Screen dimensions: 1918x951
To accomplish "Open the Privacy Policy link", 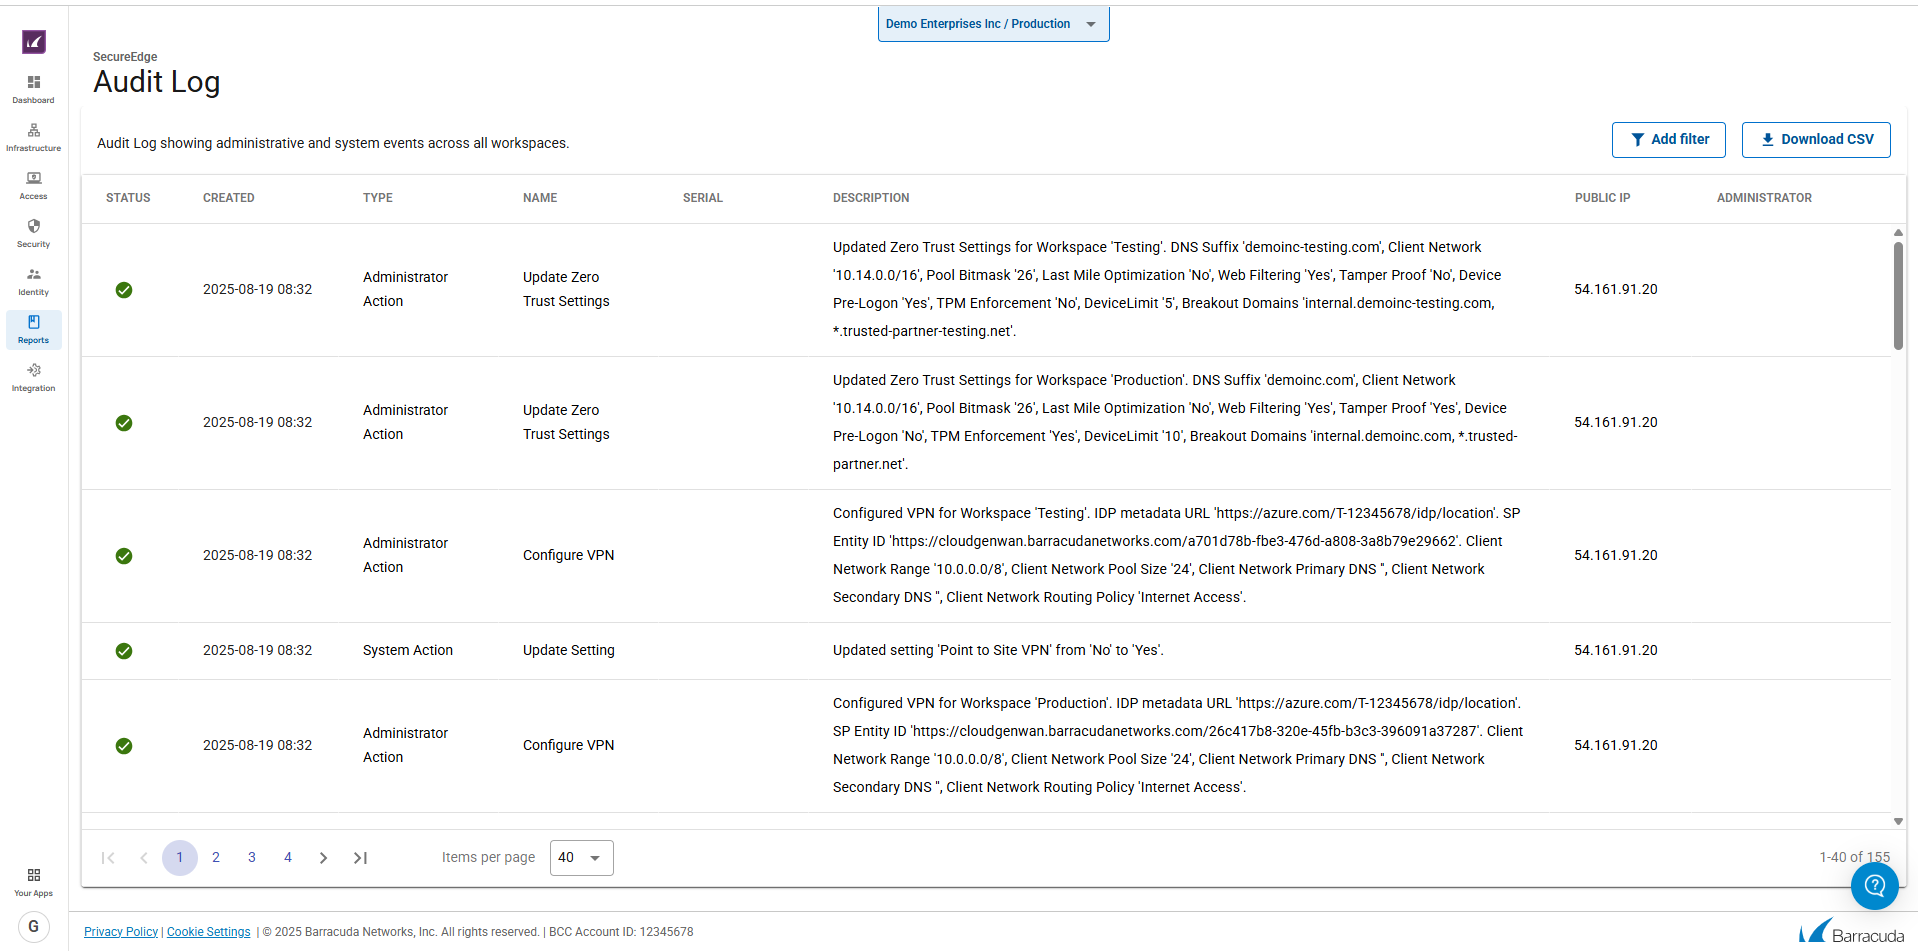I will (x=121, y=932).
